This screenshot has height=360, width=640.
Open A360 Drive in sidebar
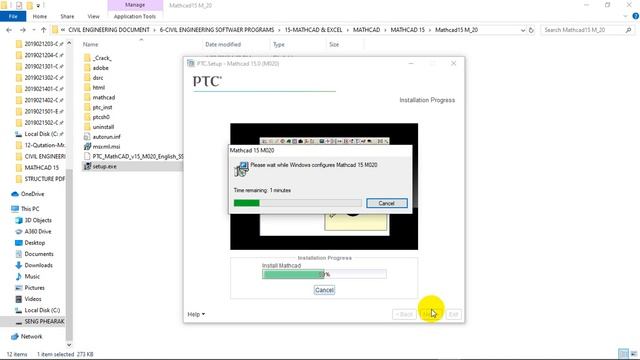(33, 231)
